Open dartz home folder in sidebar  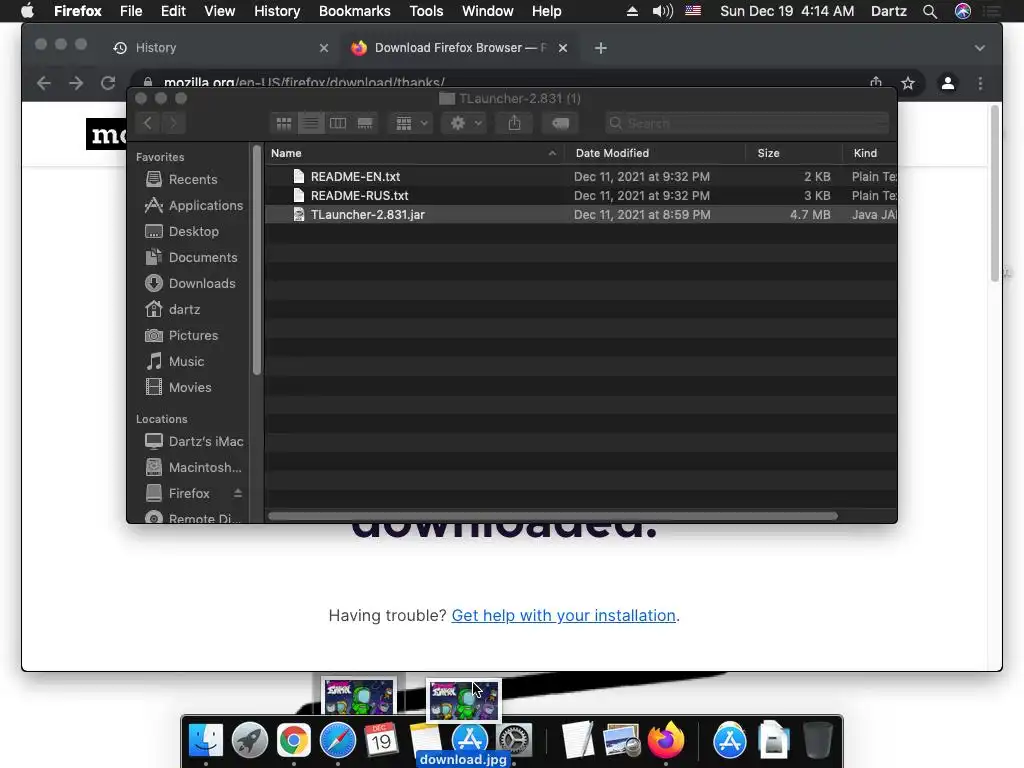point(172,309)
